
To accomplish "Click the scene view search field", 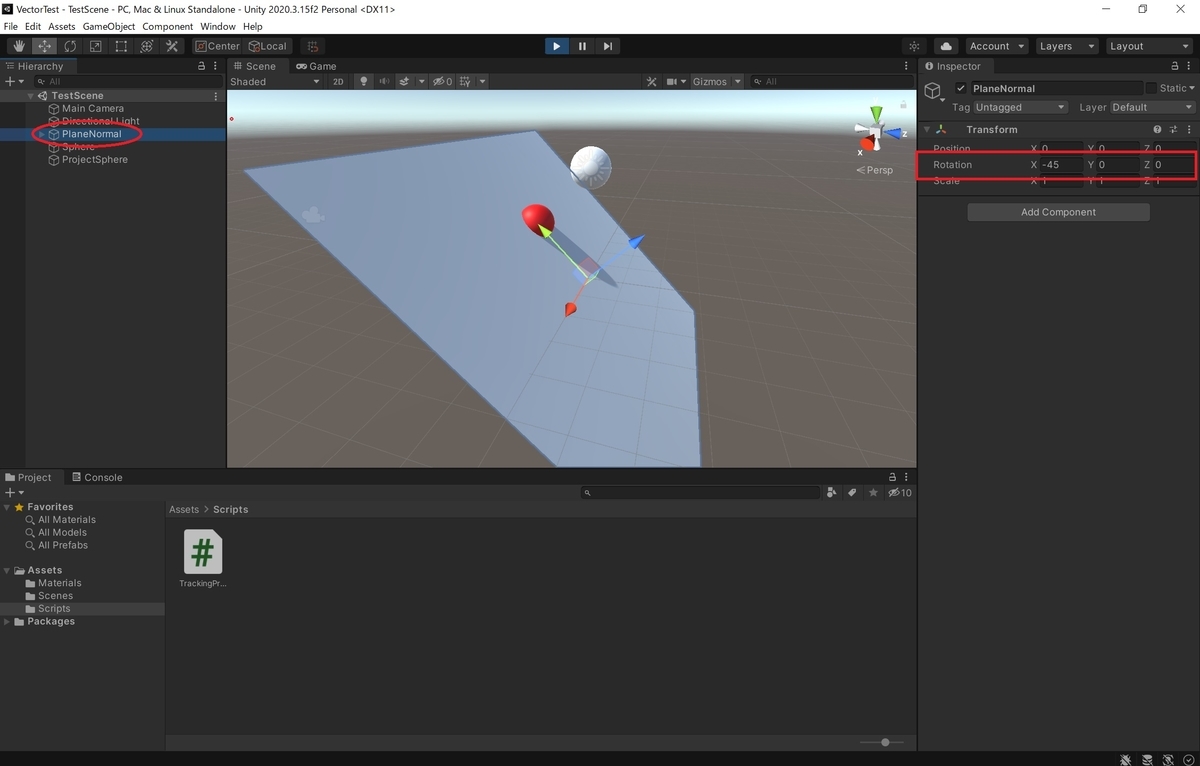I will [x=832, y=81].
